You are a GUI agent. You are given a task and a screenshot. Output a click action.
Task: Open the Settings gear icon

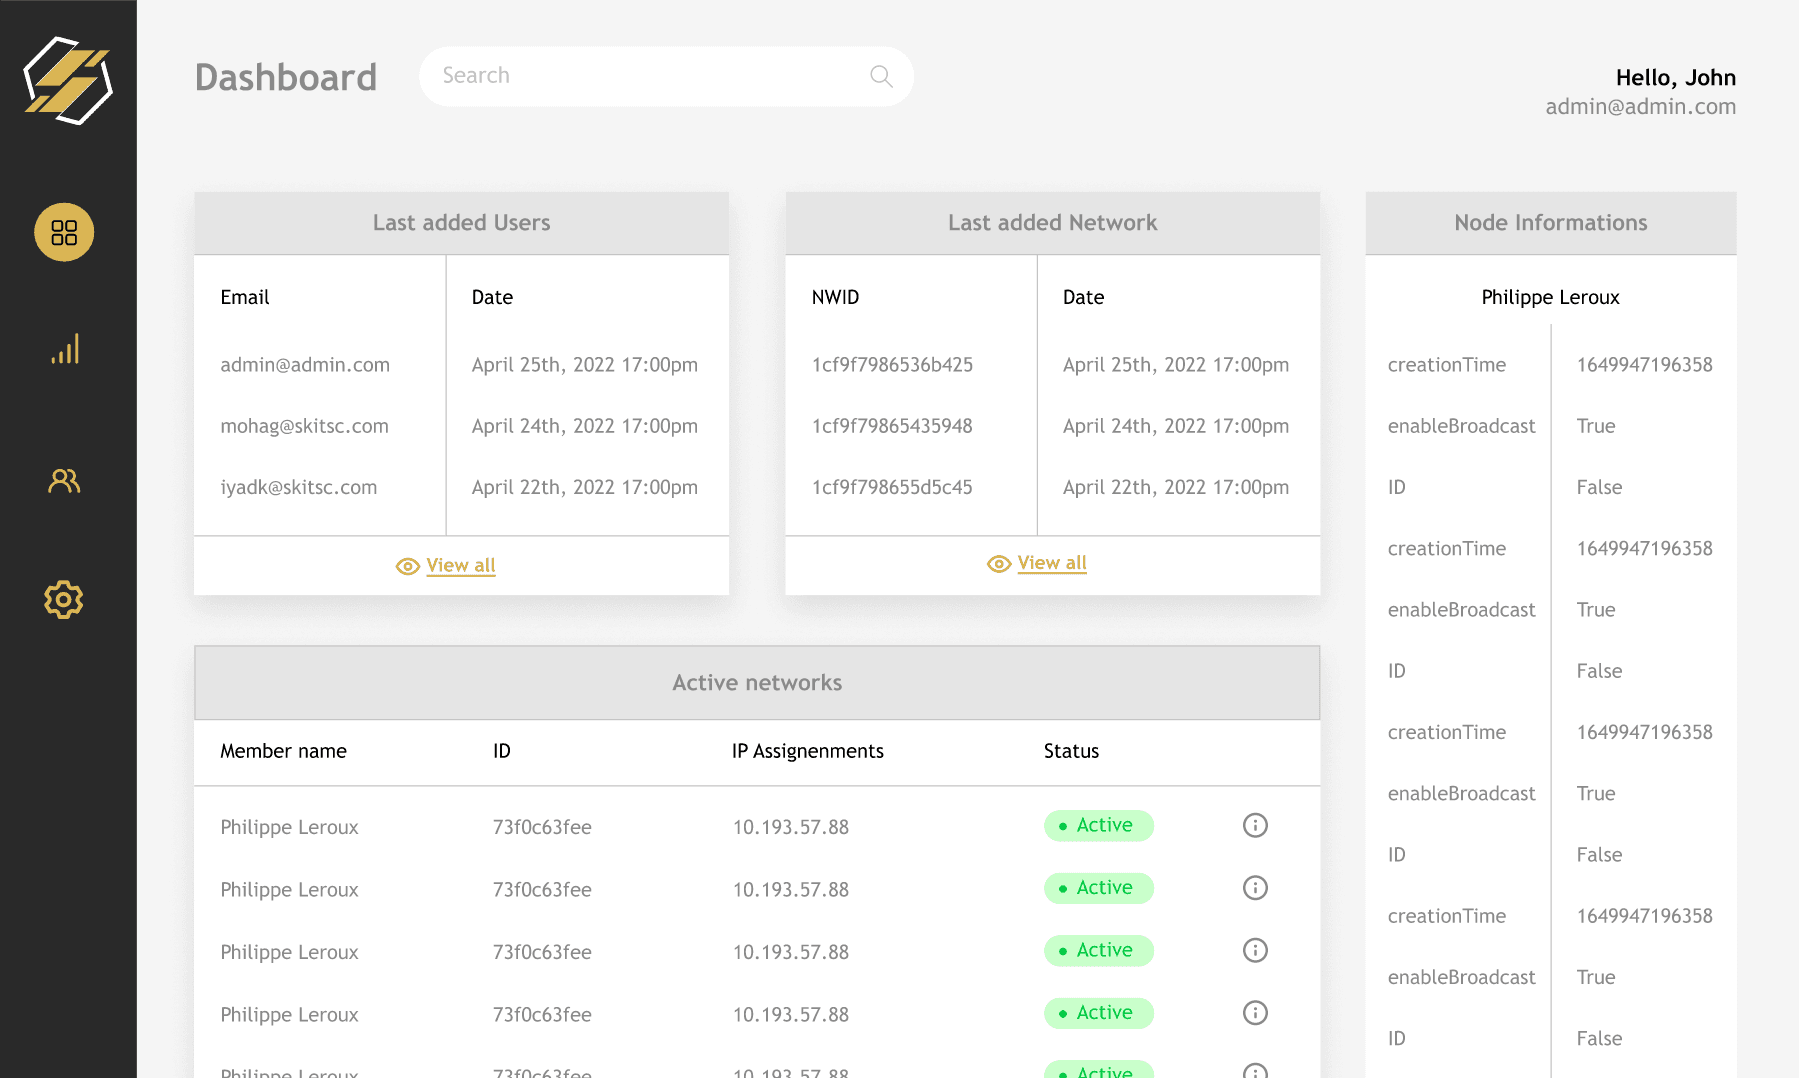(64, 599)
